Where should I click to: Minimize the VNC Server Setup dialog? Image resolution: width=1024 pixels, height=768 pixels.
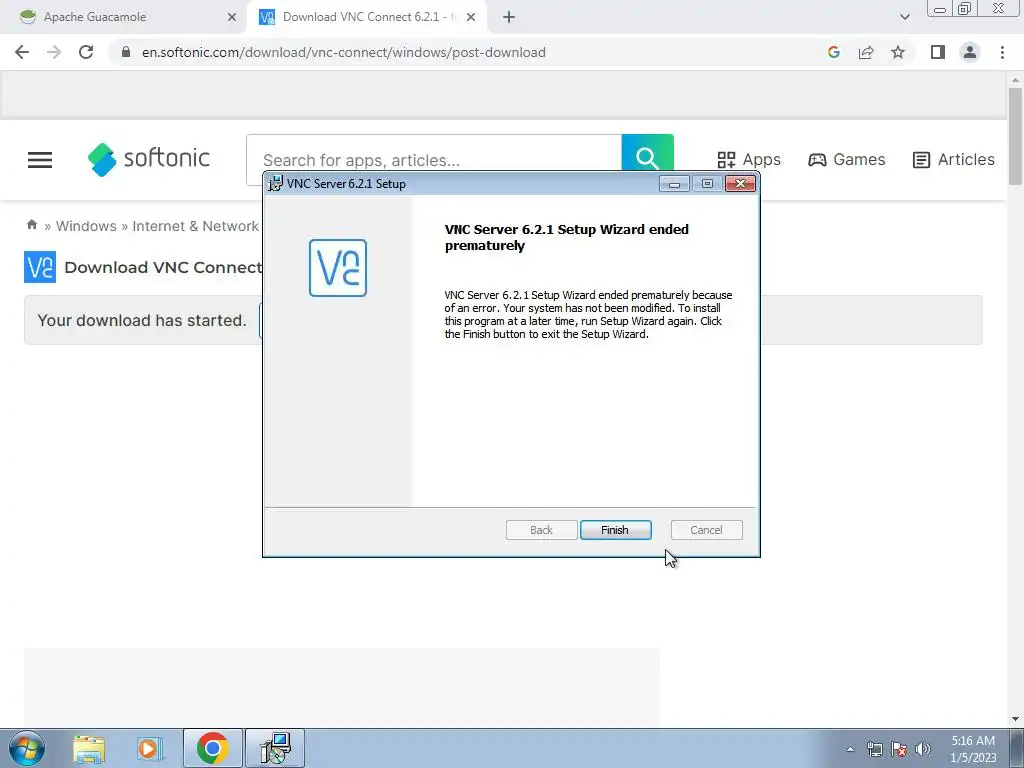[674, 184]
